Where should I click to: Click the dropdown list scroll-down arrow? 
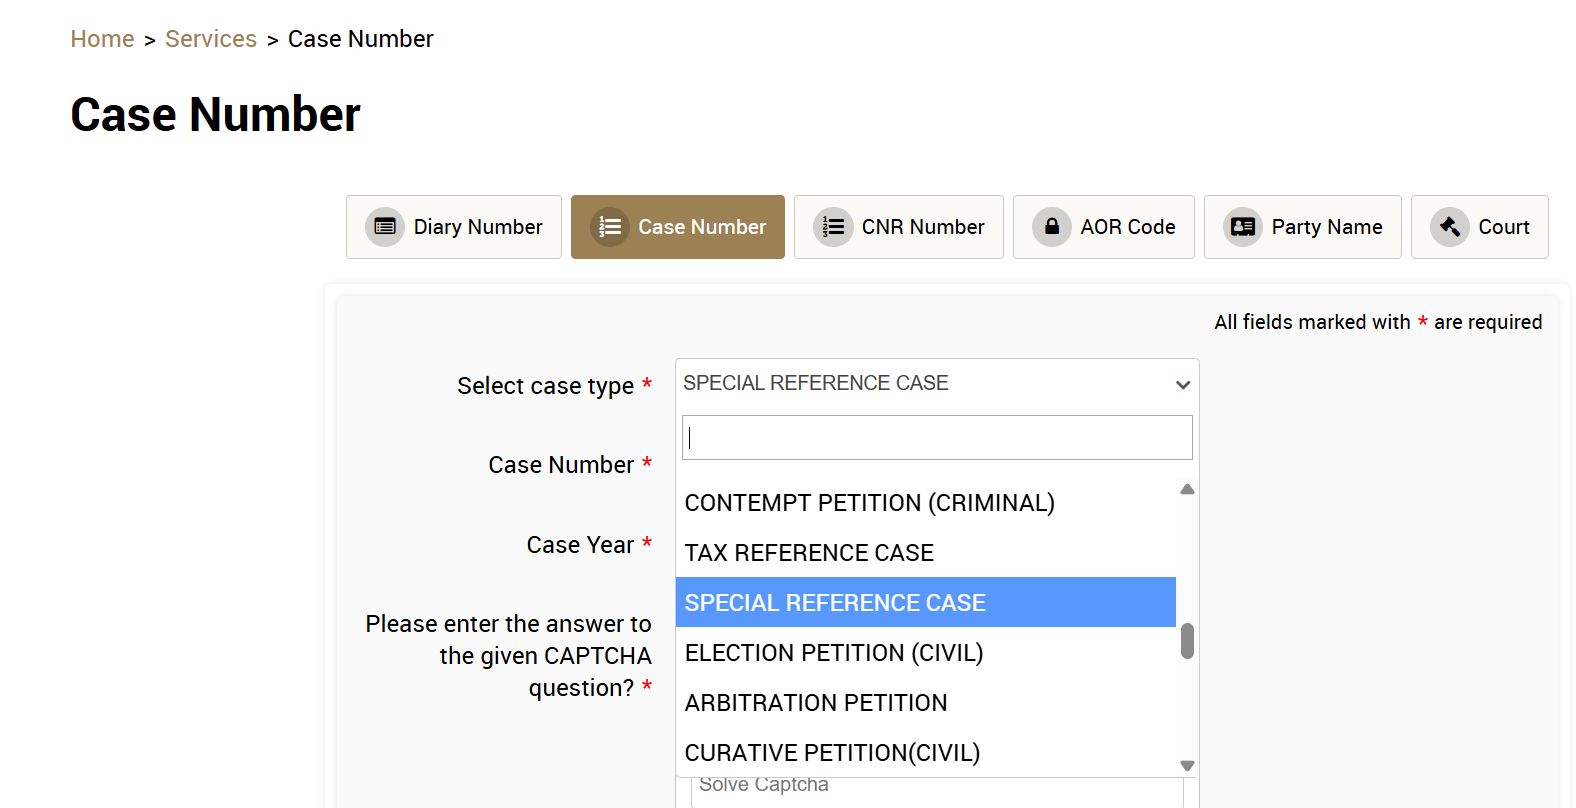[x=1187, y=766]
